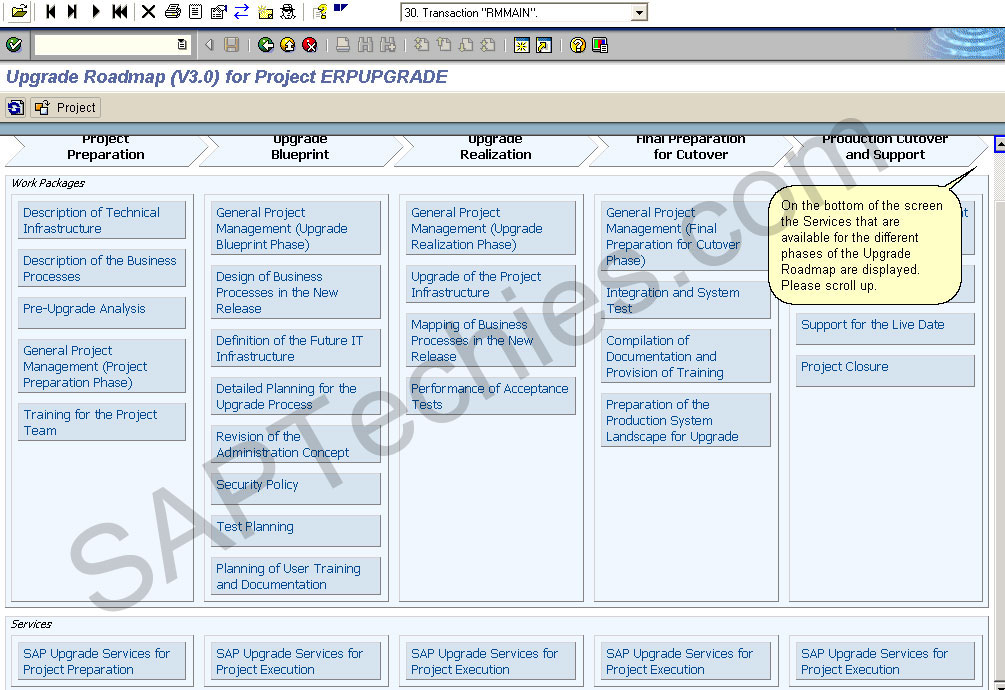Screen dimensions: 1005x690
Task: Click into the SAP command field
Action: [105, 45]
